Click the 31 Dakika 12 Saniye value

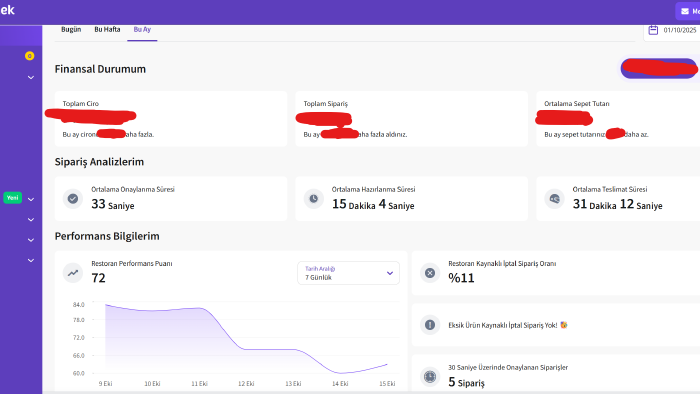coord(617,204)
